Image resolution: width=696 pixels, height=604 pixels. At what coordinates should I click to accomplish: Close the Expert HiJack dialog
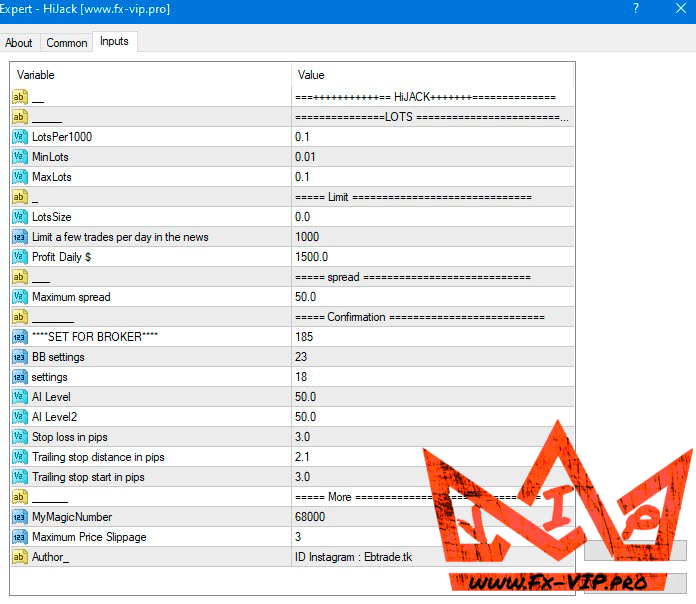click(x=680, y=9)
